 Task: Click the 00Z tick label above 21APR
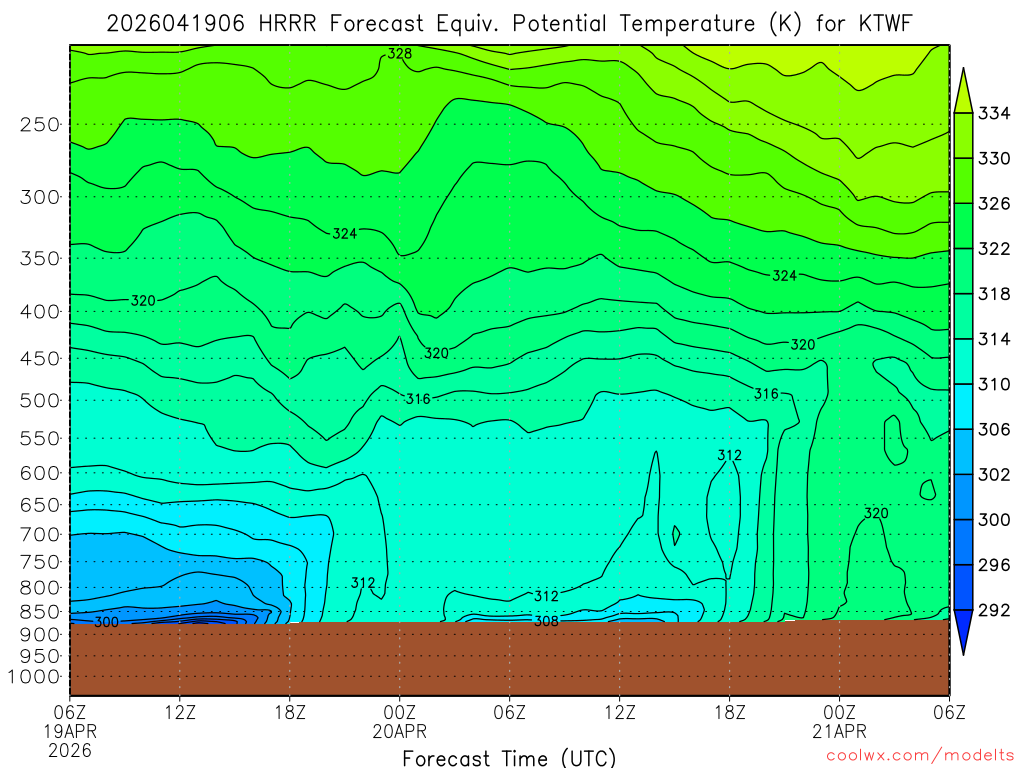[x=840, y=712]
